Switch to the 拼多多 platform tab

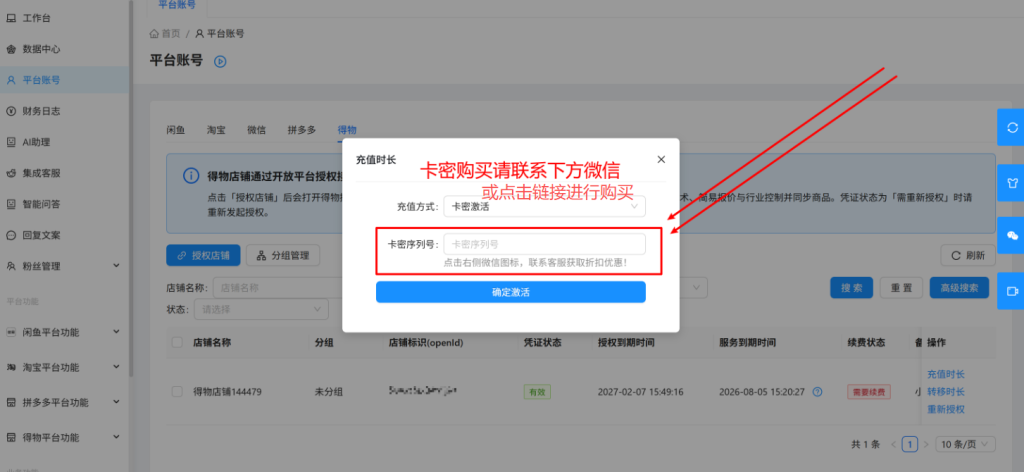click(x=302, y=130)
